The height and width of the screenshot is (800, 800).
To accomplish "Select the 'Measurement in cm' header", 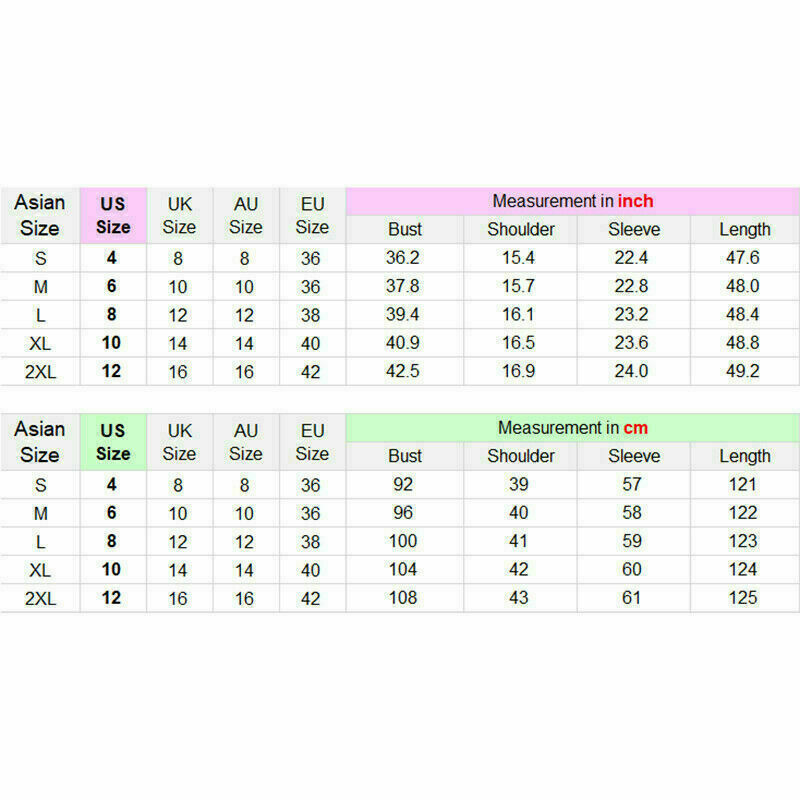I will (x=572, y=428).
